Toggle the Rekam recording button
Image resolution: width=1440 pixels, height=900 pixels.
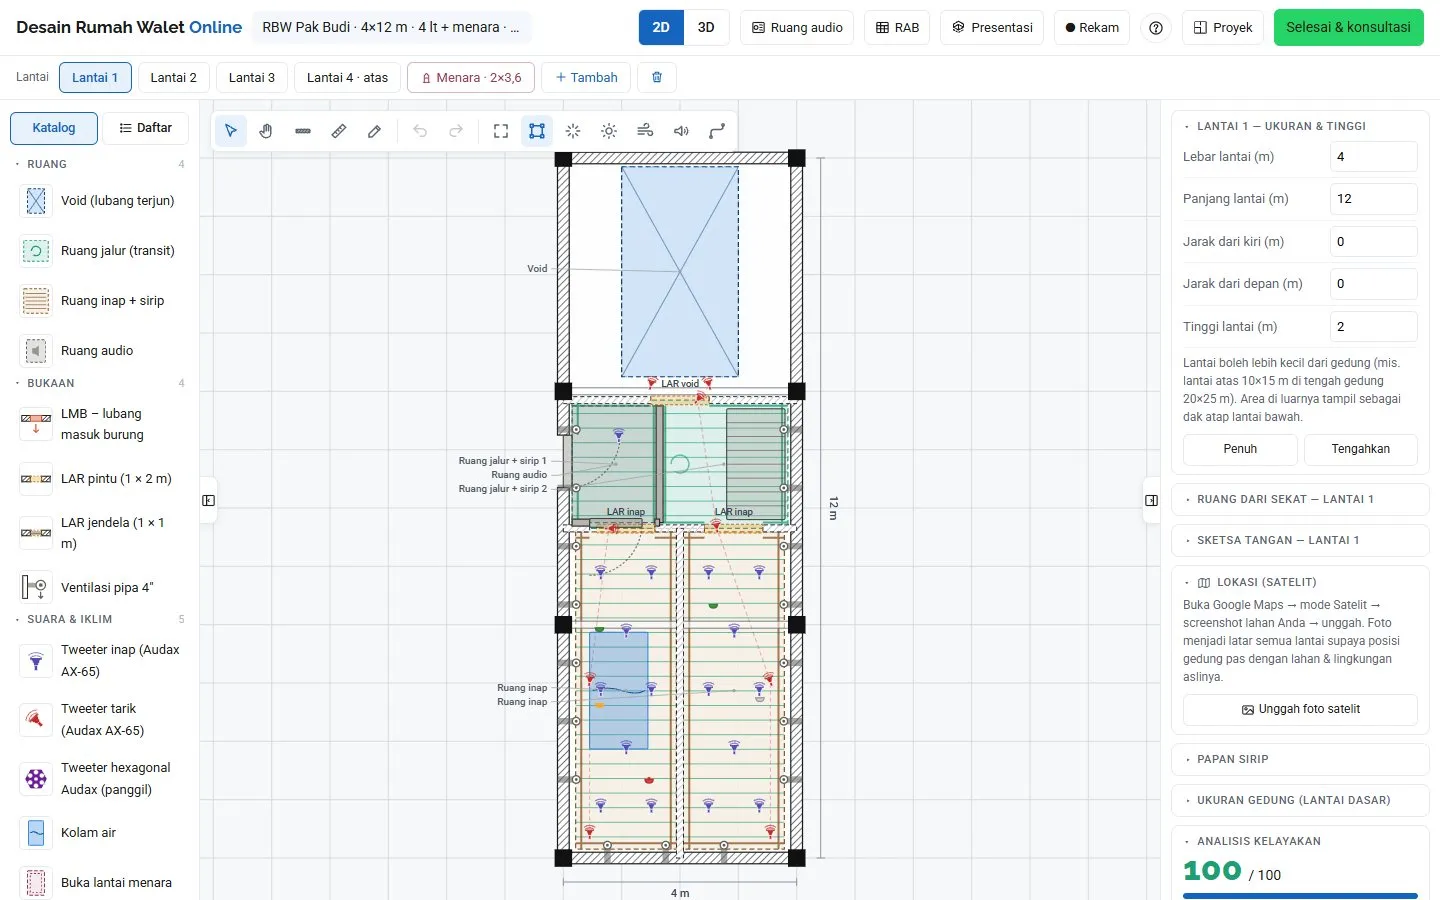1092,27
